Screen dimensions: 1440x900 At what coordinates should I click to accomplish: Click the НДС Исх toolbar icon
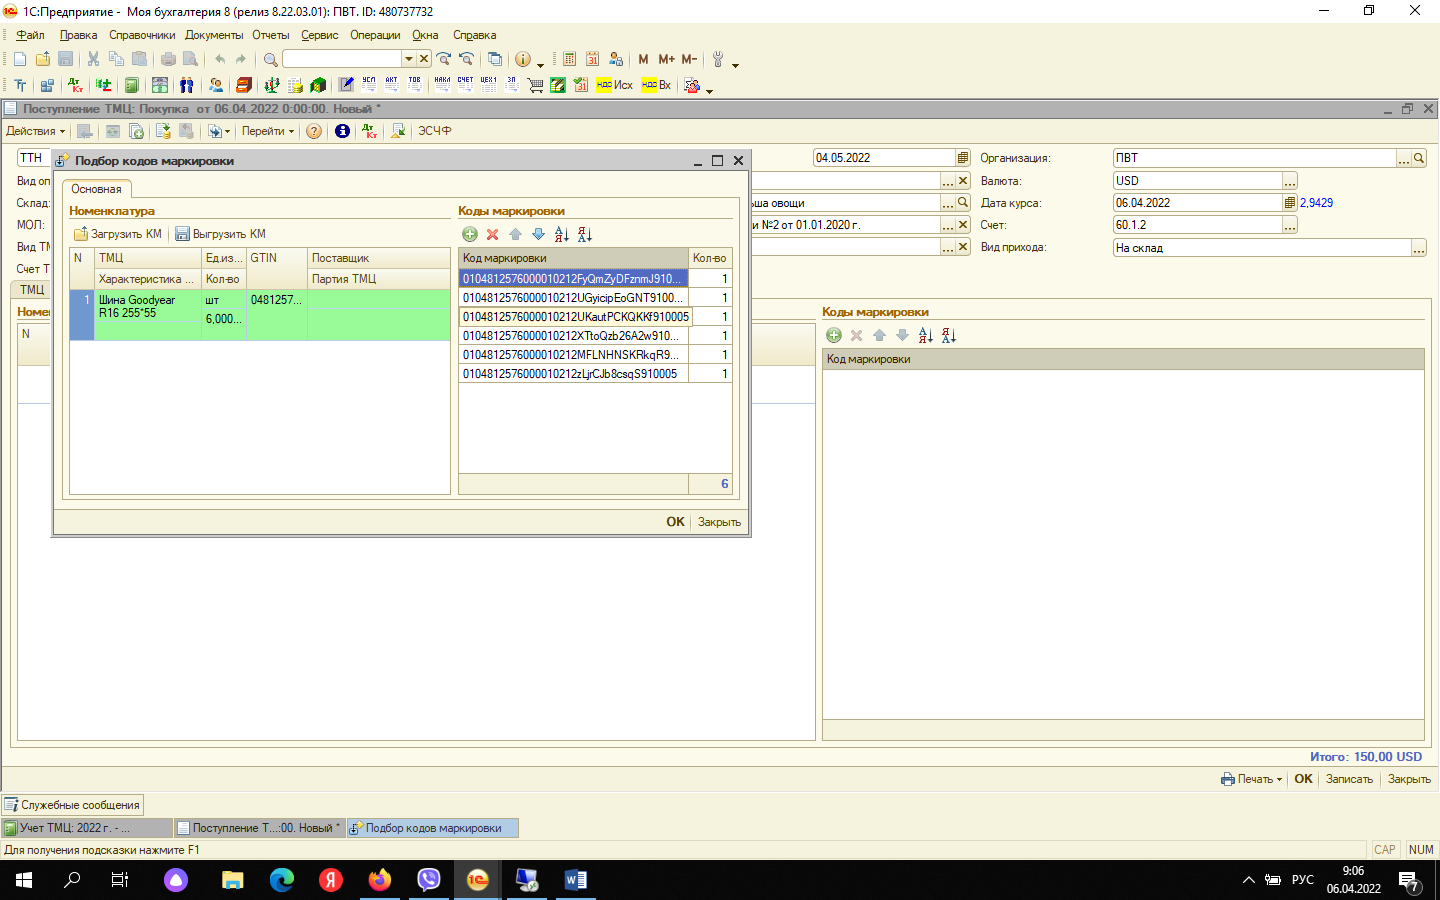(x=614, y=85)
